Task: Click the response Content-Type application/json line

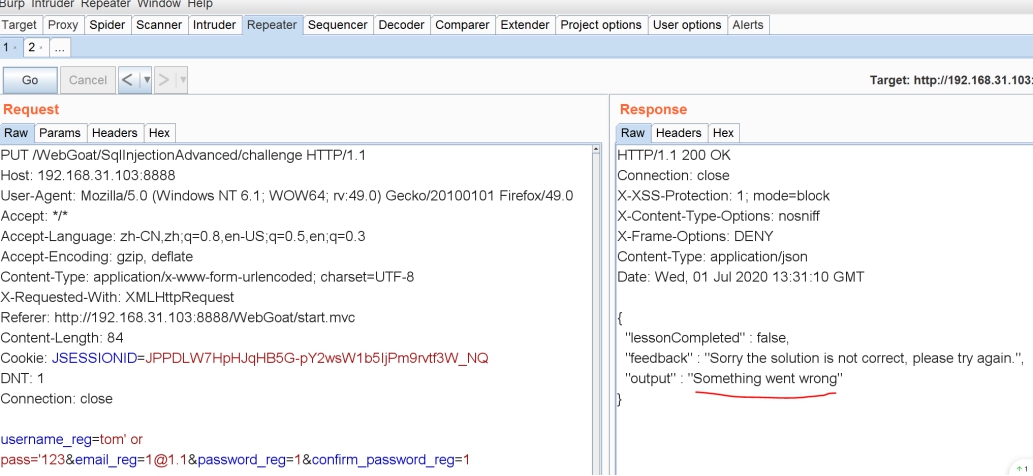Action: pyautogui.click(x=712, y=257)
